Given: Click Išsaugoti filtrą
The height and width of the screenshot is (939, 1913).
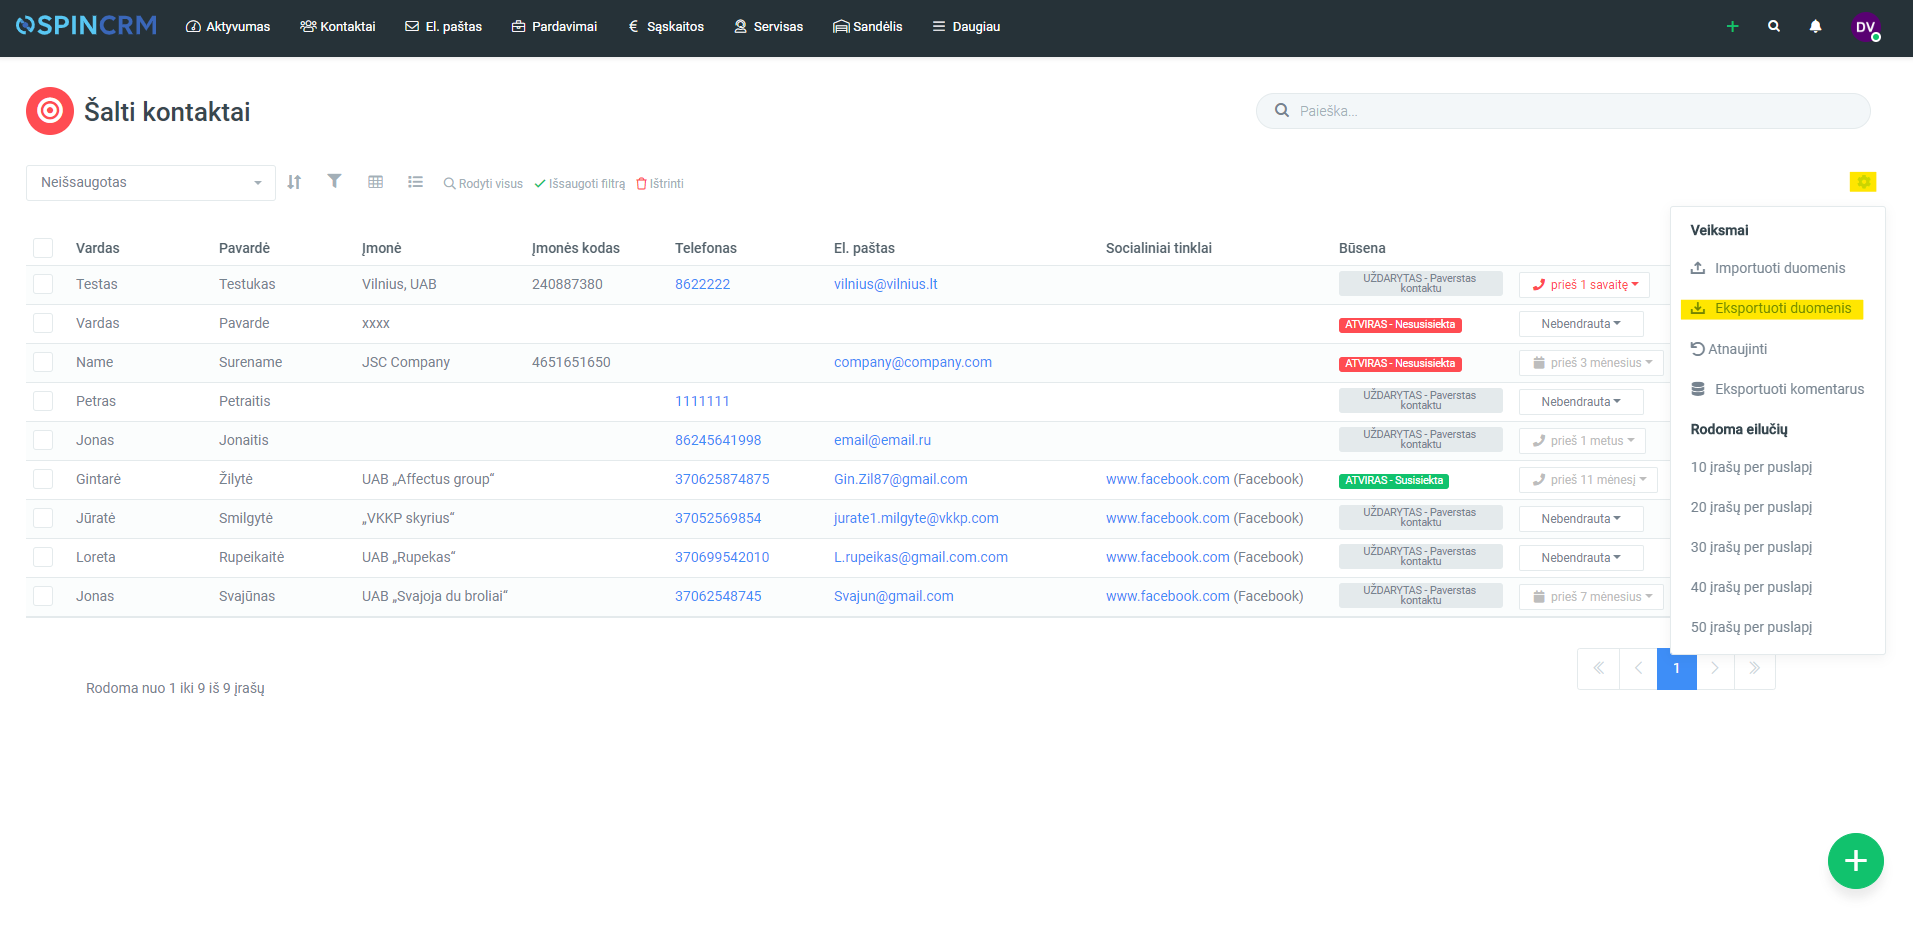Looking at the screenshot, I should 580,184.
